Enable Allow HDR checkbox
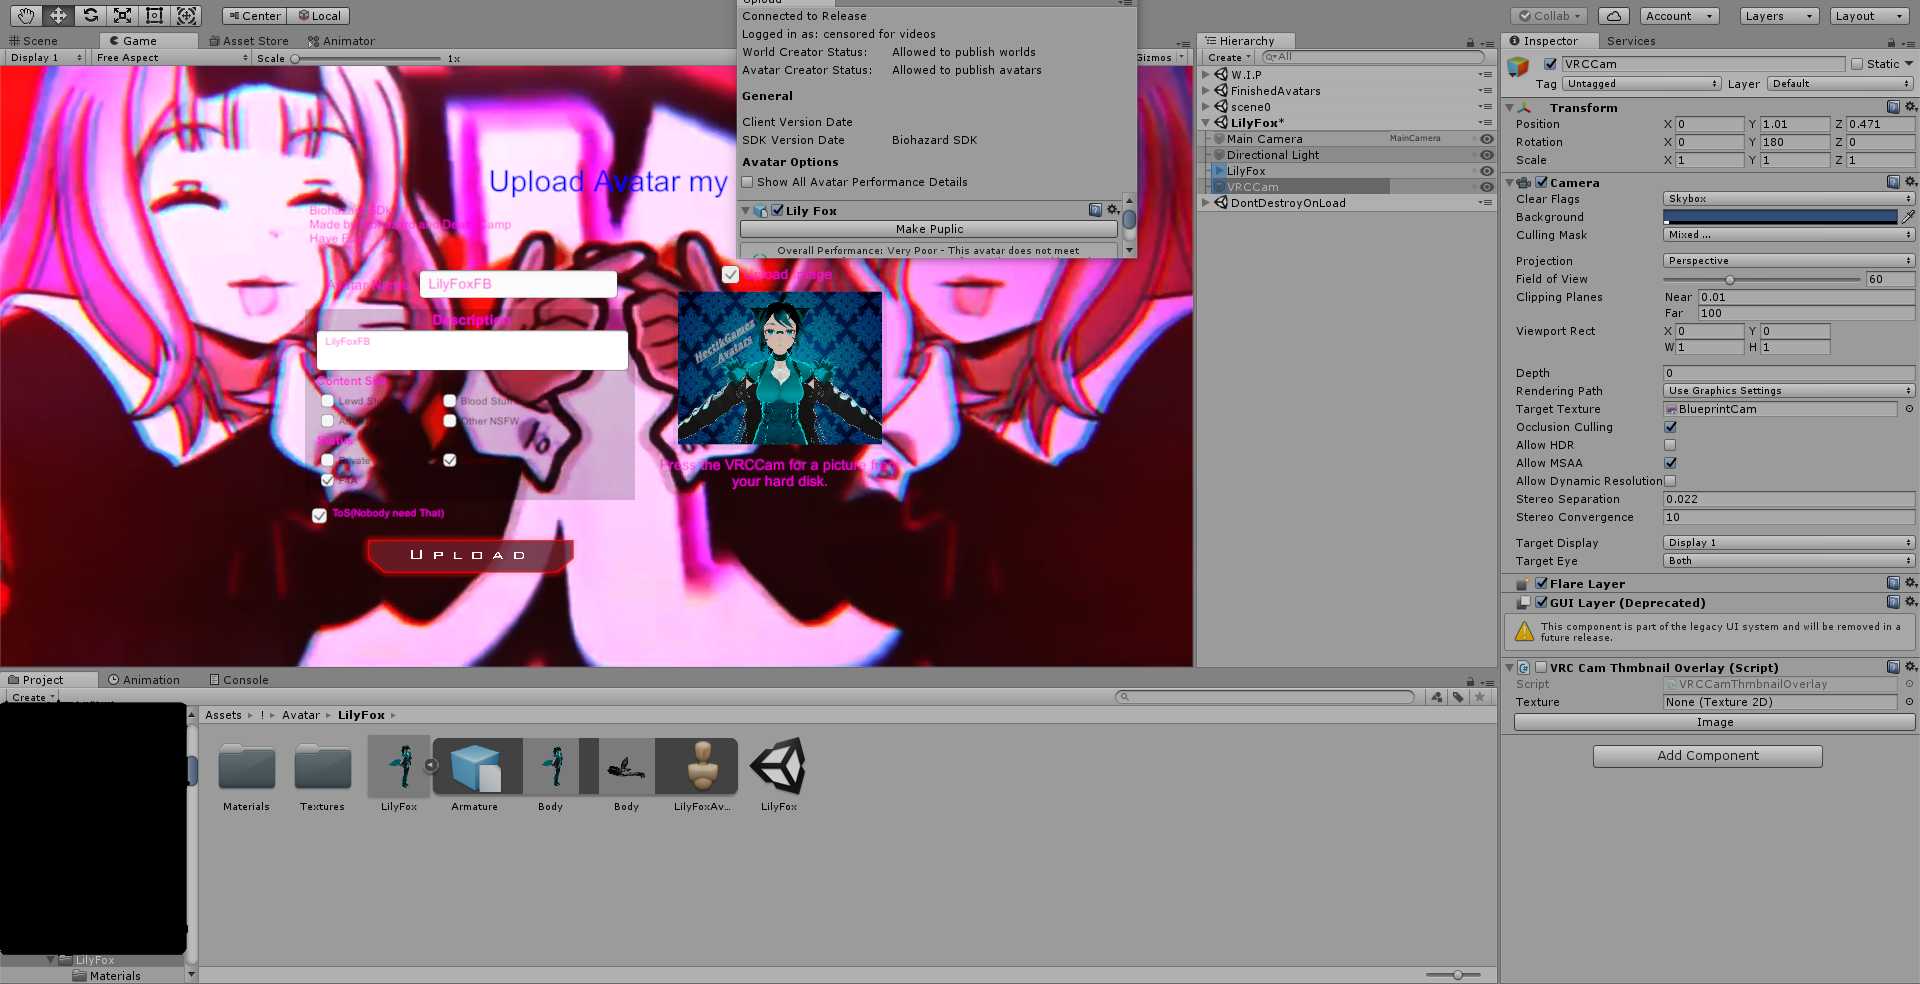Image resolution: width=1920 pixels, height=984 pixels. coord(1670,445)
